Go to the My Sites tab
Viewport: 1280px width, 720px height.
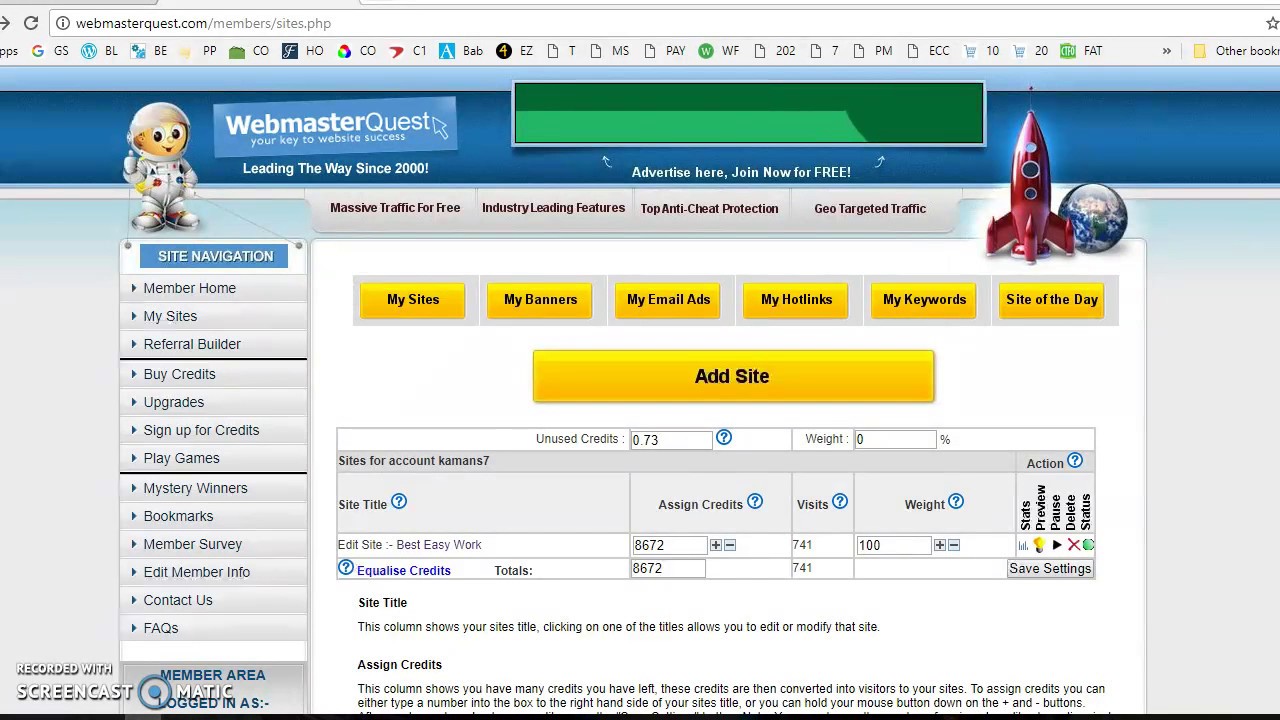(x=413, y=300)
